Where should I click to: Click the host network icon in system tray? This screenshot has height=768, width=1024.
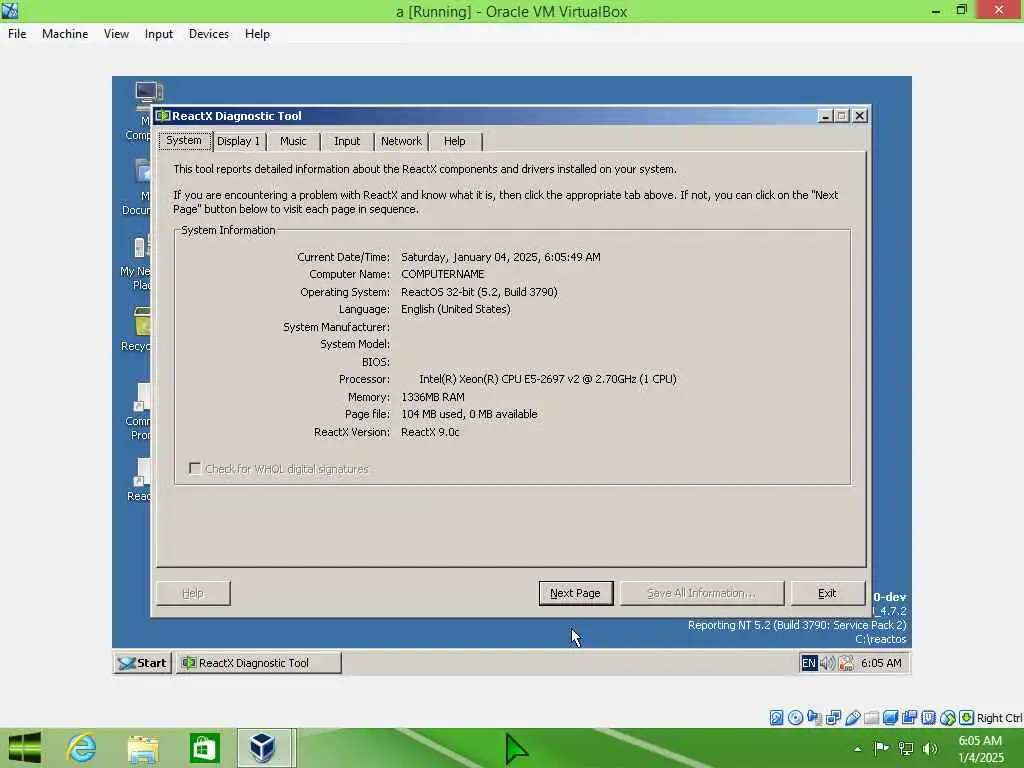point(906,748)
